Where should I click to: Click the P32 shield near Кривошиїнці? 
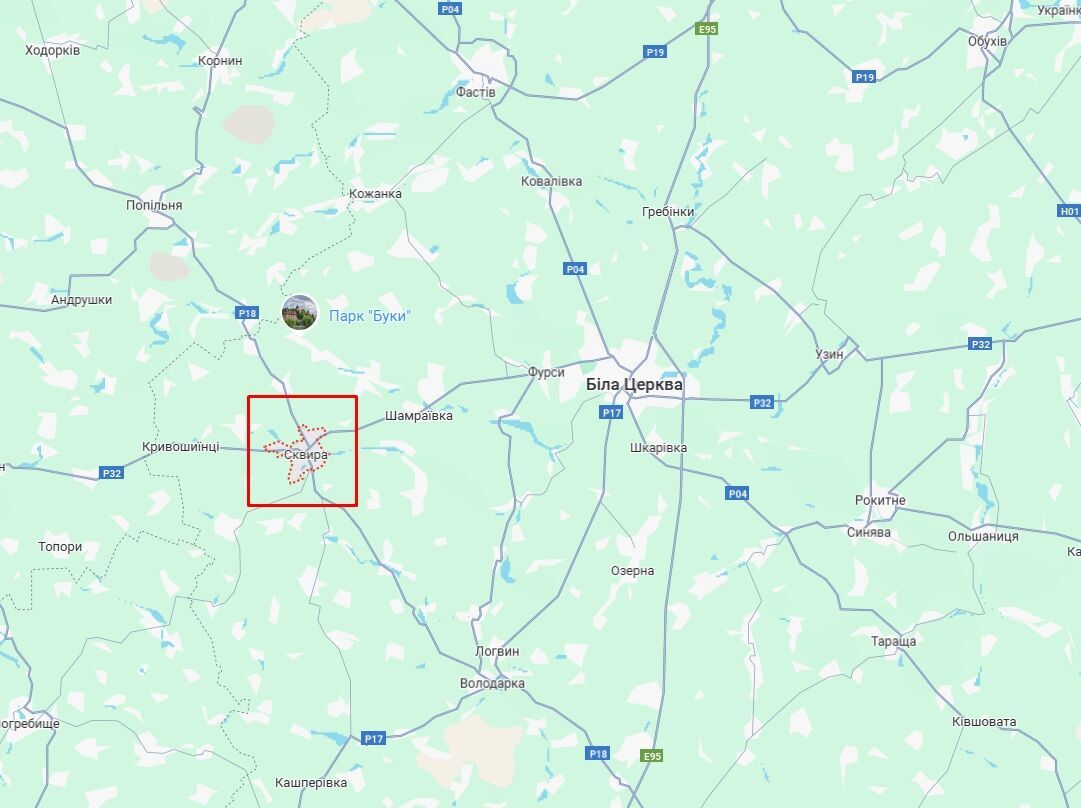coord(112,473)
